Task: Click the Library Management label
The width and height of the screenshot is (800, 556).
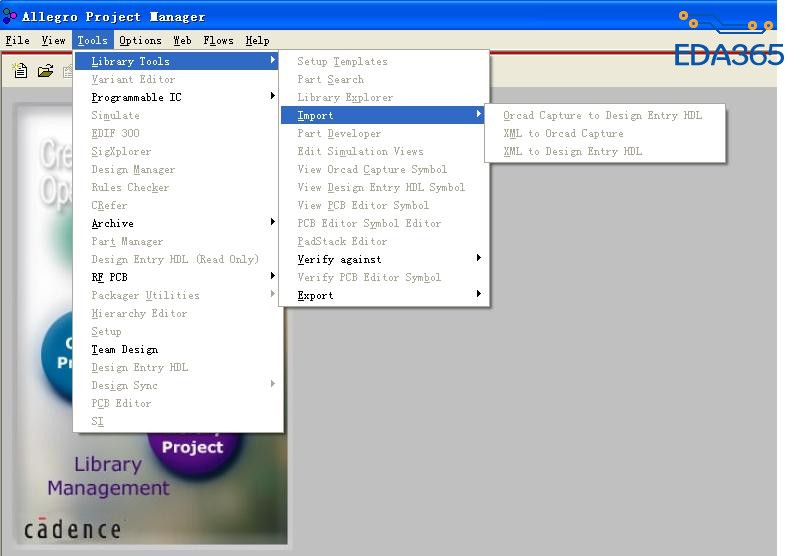Action: [x=108, y=476]
